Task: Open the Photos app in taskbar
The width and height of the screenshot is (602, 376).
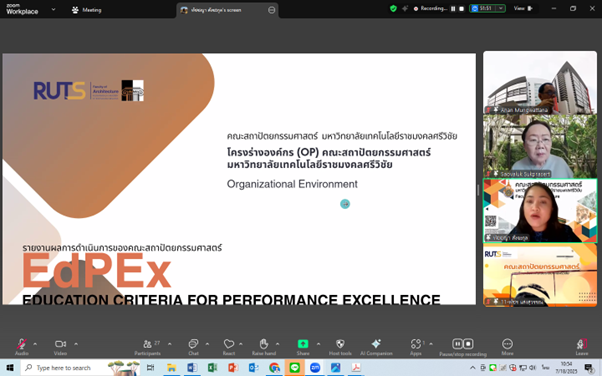Action: point(336,368)
